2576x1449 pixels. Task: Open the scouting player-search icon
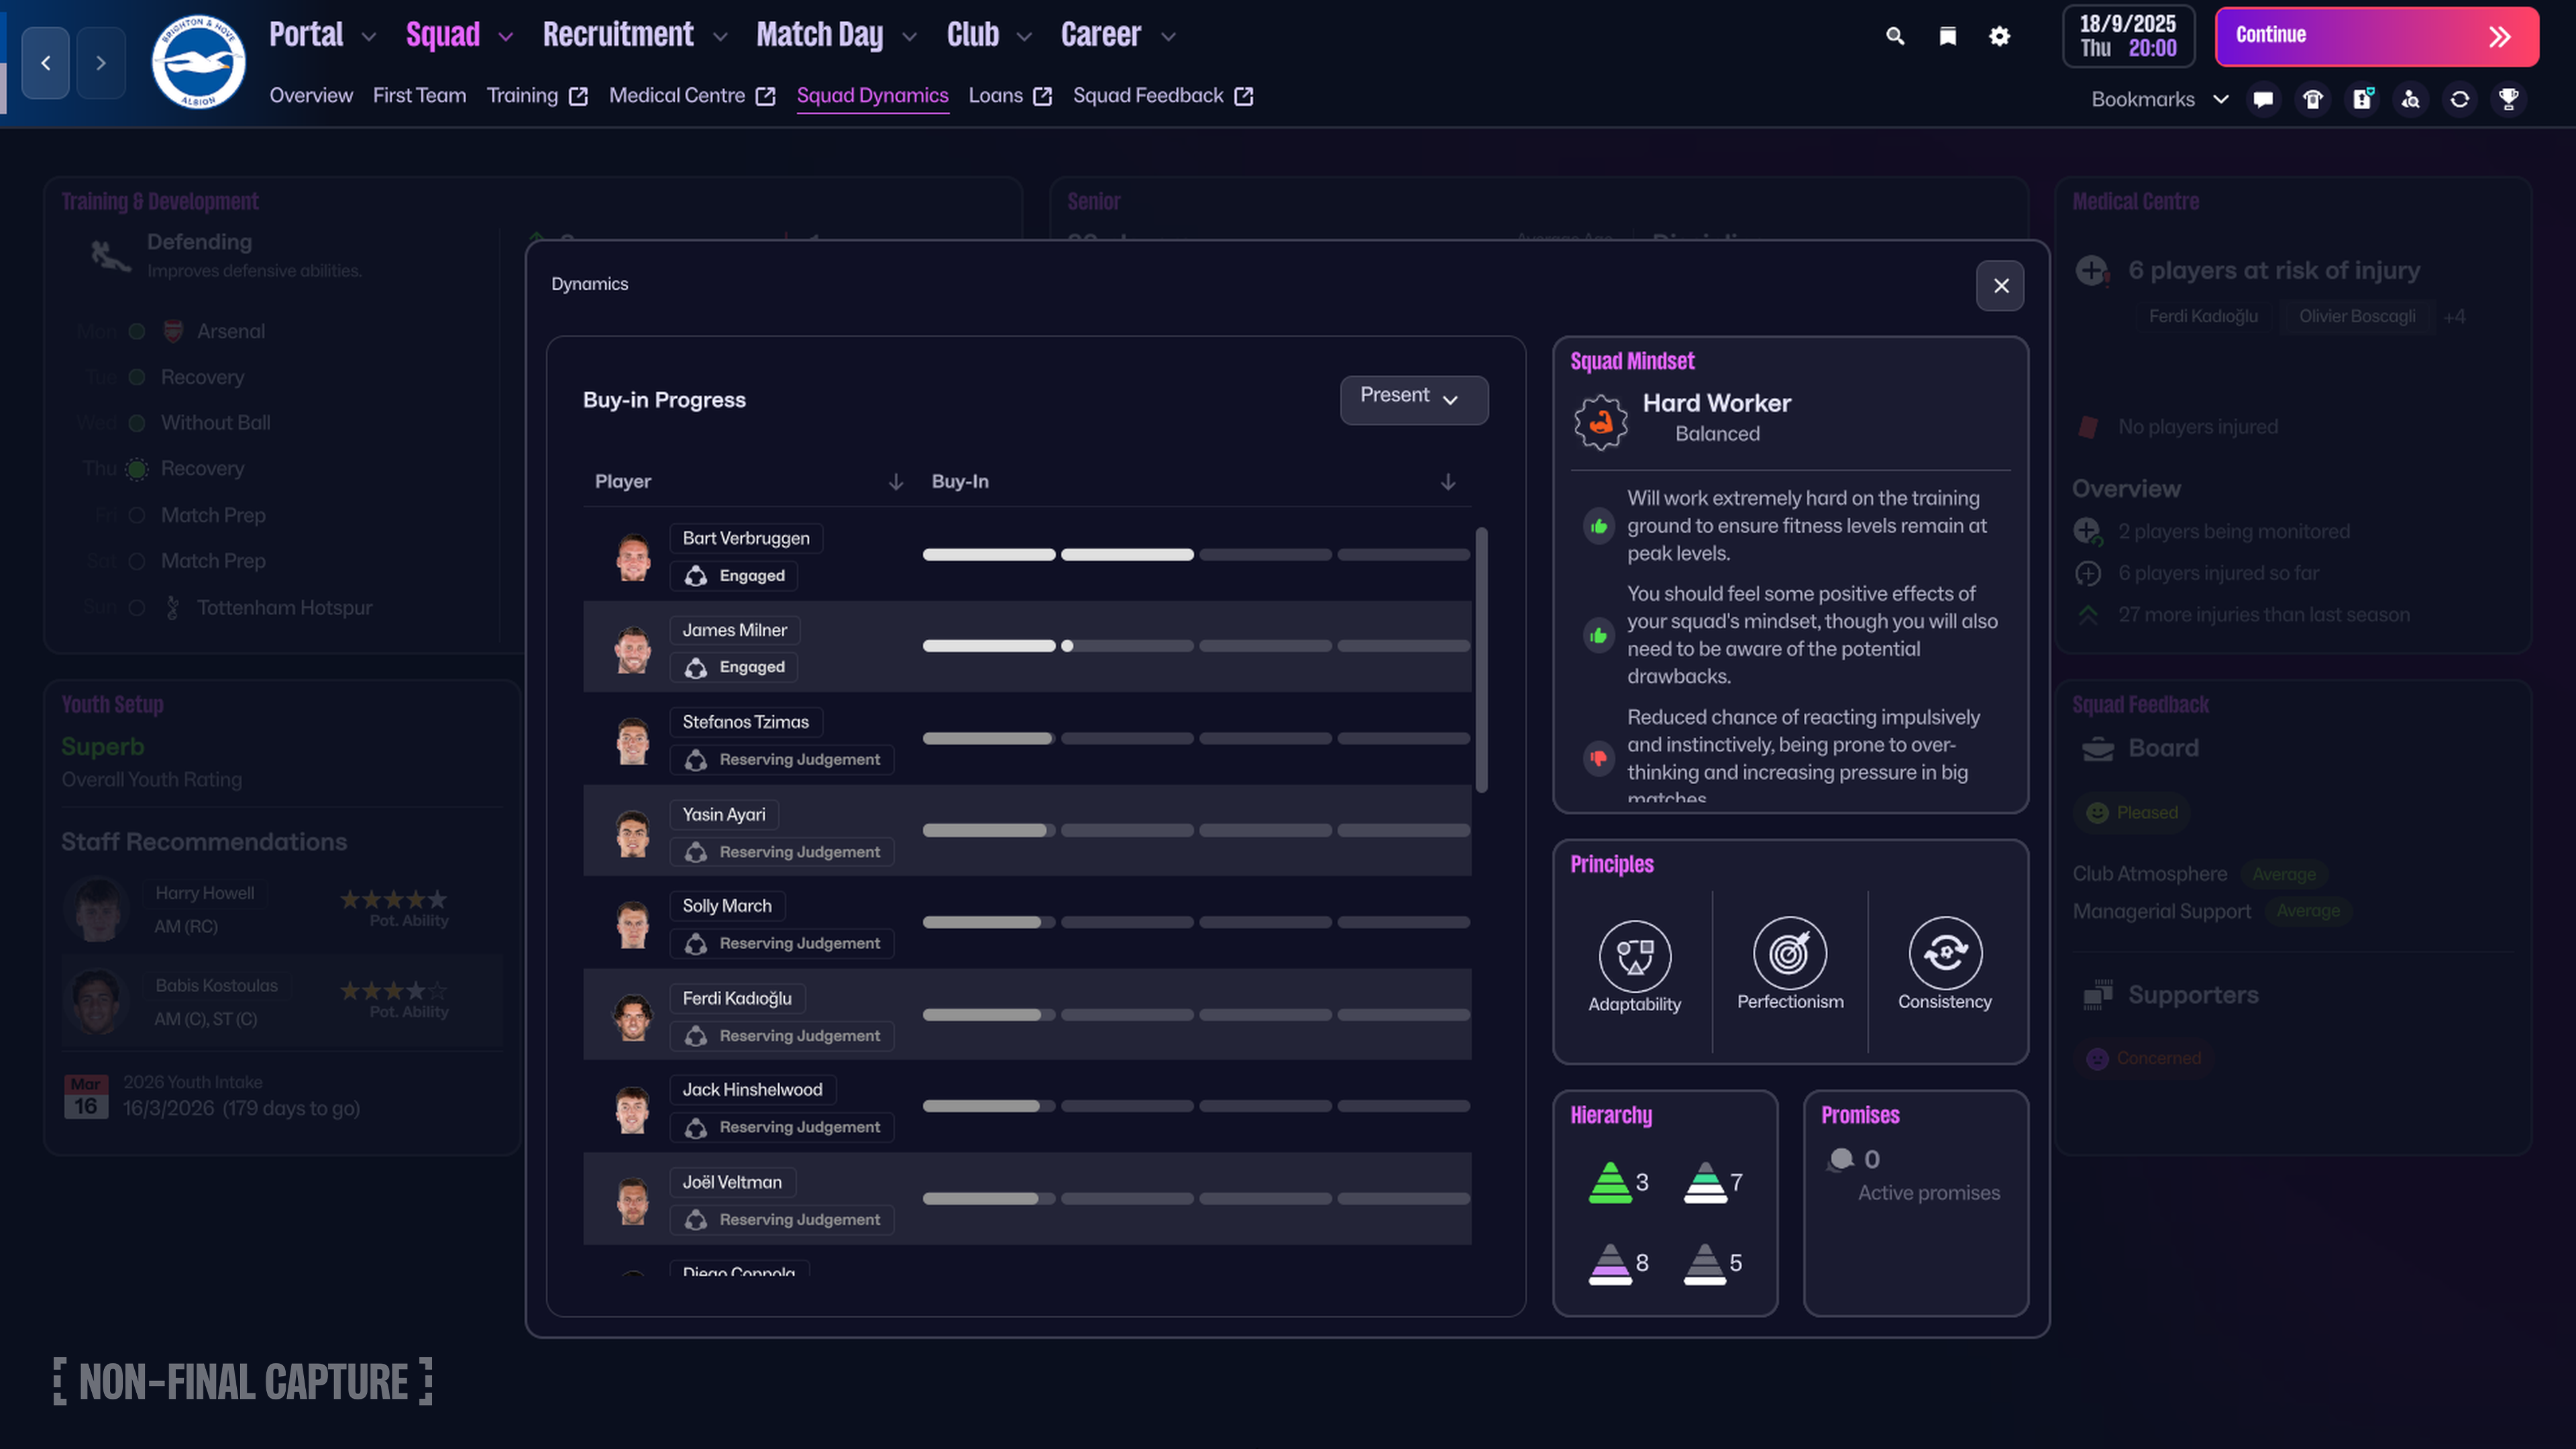pyautogui.click(x=2410, y=99)
